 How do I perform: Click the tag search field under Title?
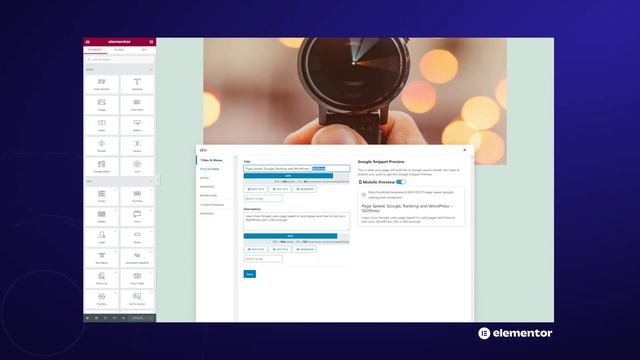(263, 198)
